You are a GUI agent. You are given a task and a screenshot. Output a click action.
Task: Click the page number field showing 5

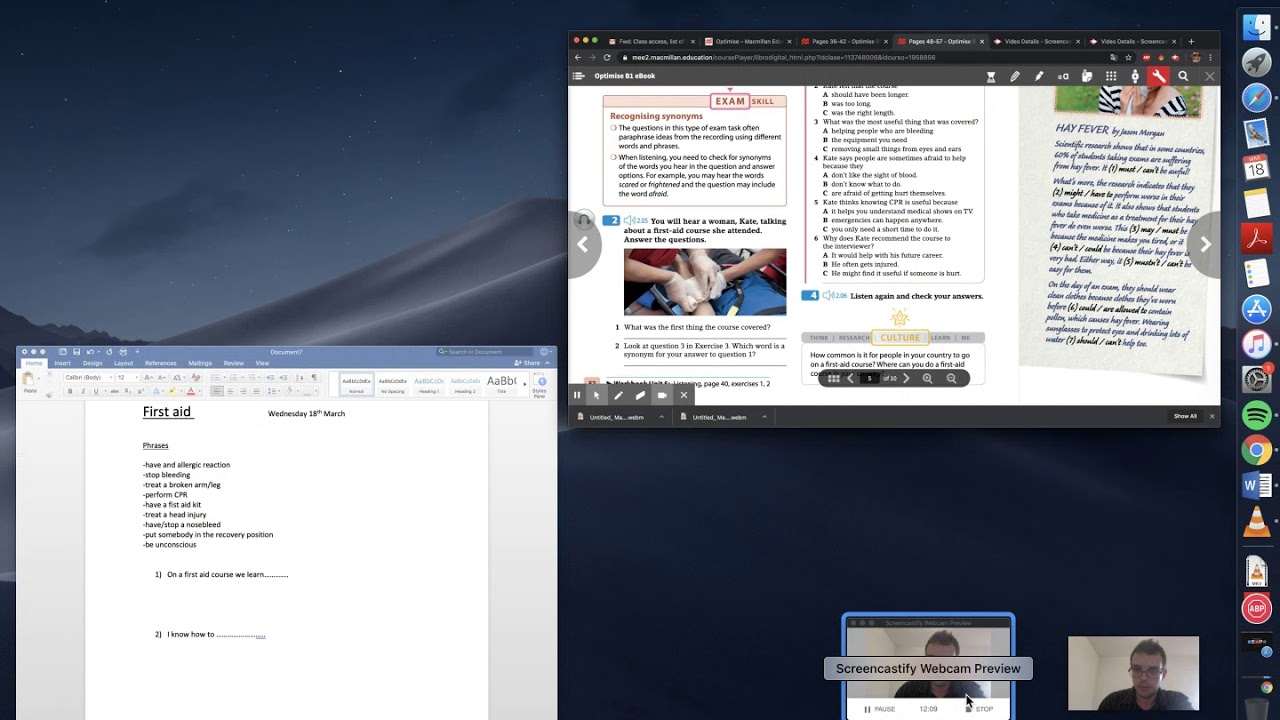870,378
